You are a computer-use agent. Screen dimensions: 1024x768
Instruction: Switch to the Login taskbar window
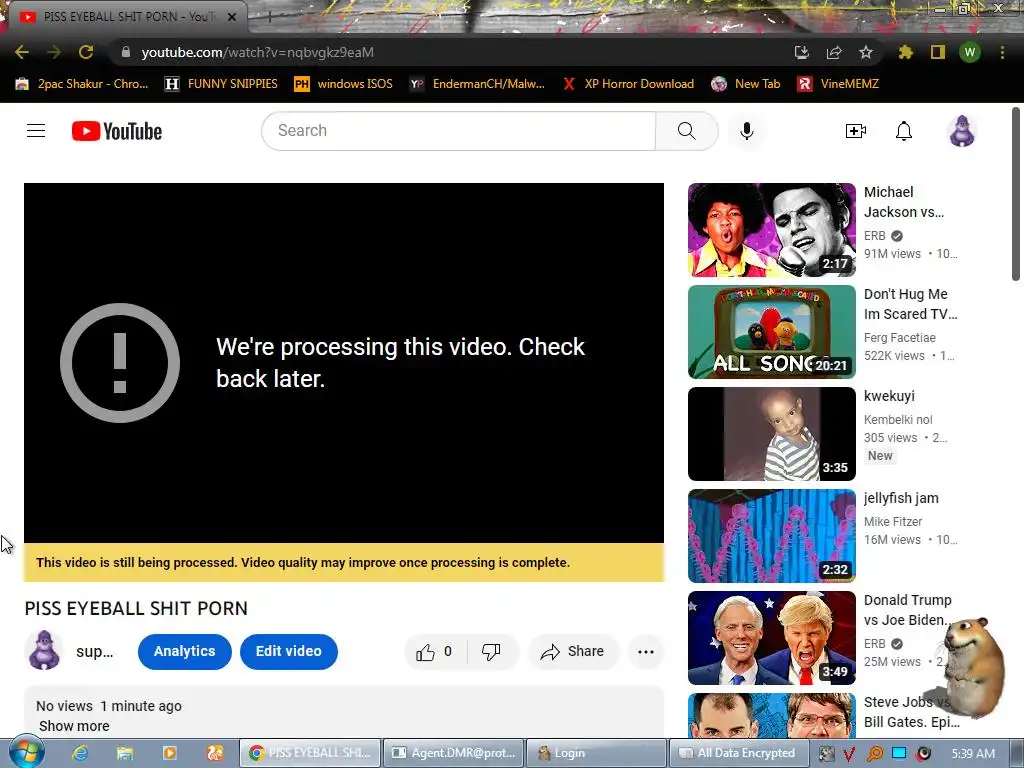596,753
